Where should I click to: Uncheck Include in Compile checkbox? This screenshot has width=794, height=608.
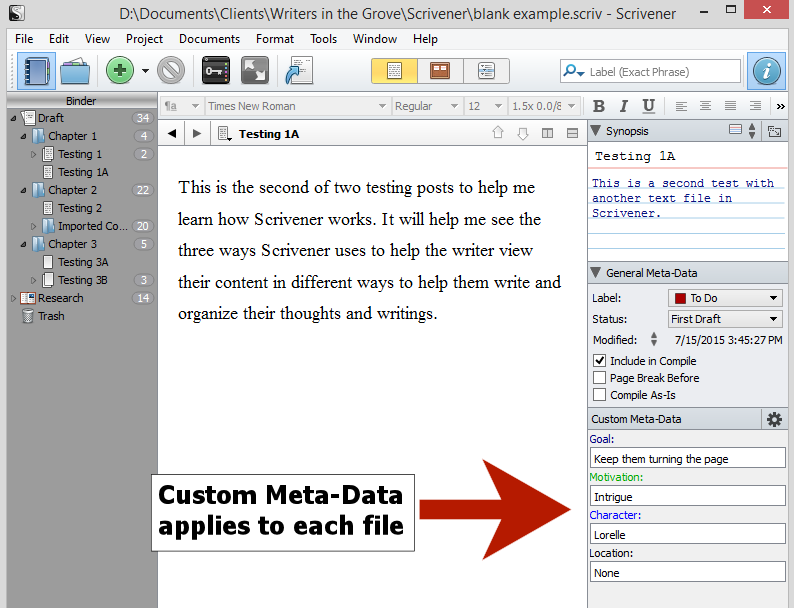coord(599,361)
